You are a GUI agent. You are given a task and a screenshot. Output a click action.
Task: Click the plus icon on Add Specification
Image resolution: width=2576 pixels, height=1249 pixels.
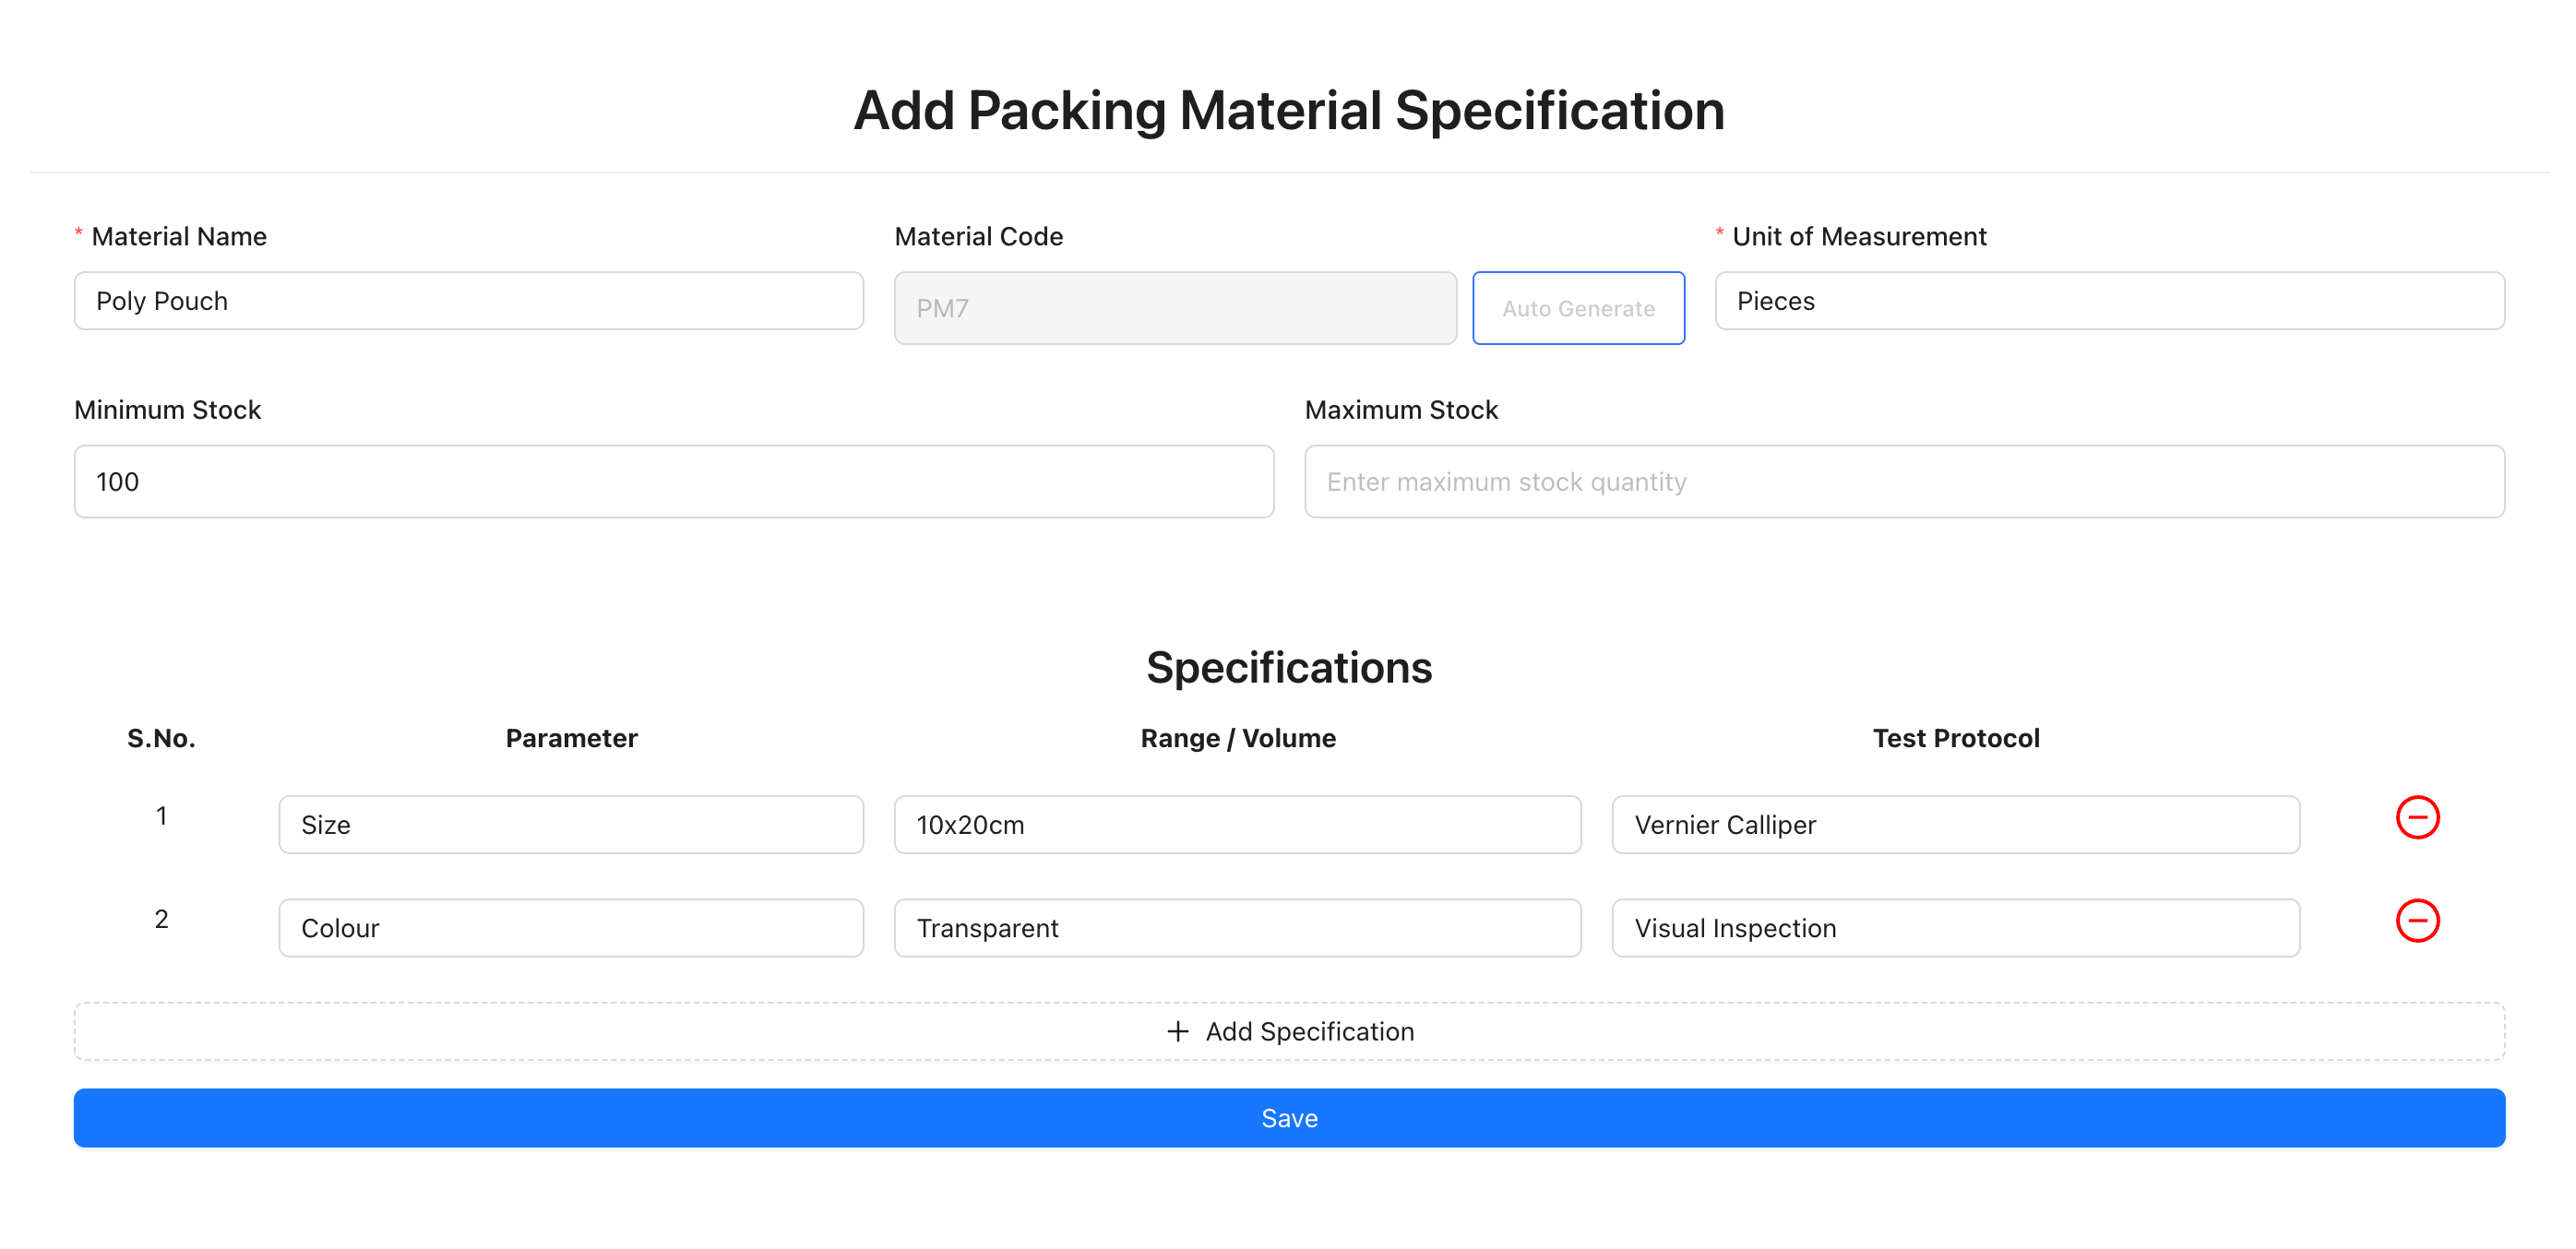pos(1177,1030)
